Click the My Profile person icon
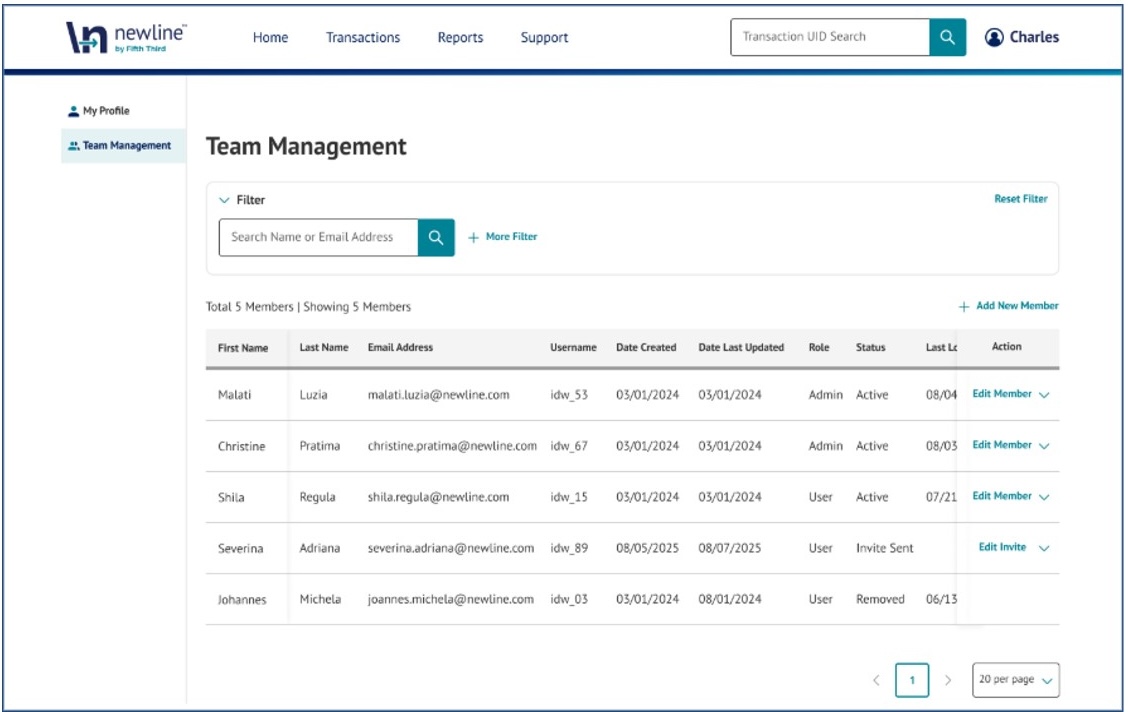 pos(72,111)
